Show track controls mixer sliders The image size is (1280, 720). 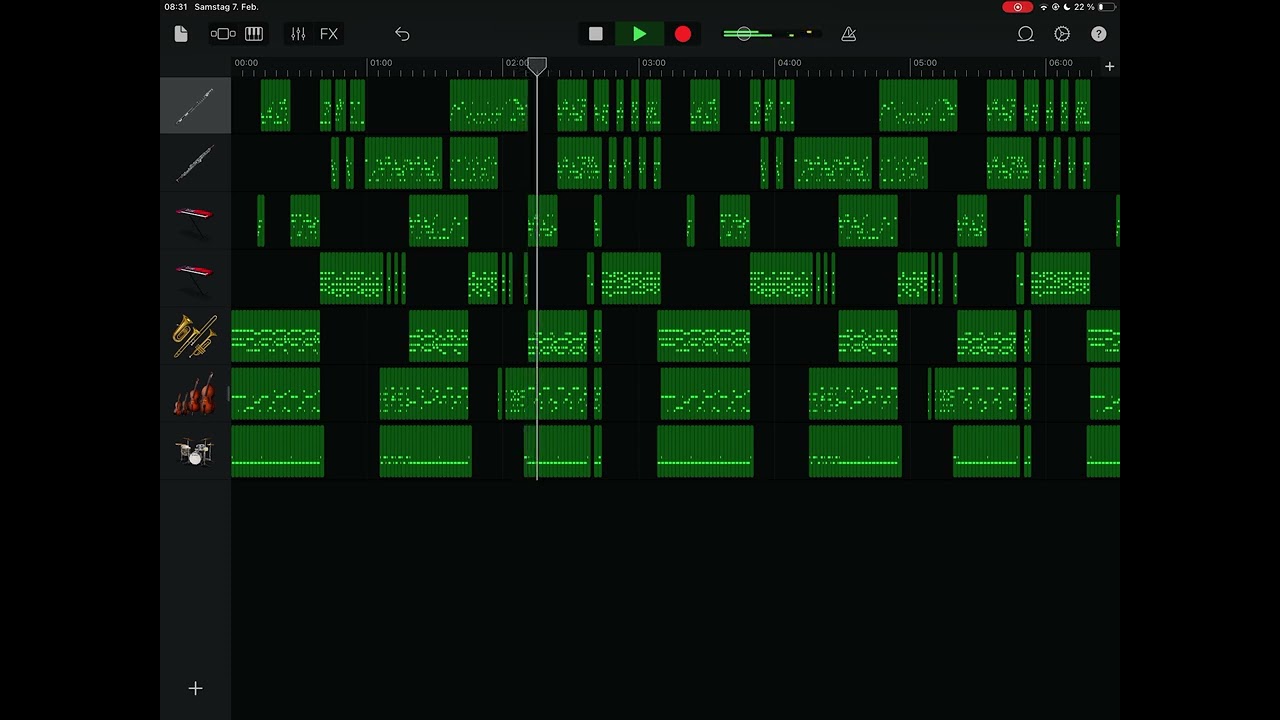coord(298,34)
